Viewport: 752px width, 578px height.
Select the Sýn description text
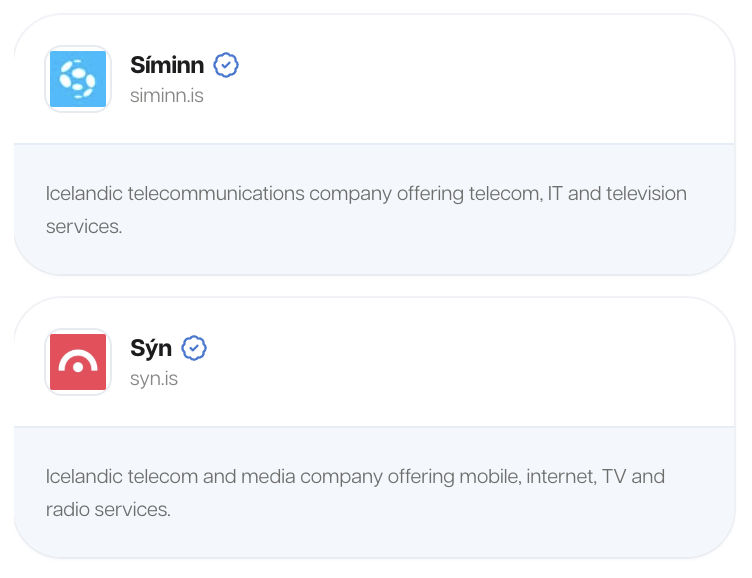tap(355, 493)
